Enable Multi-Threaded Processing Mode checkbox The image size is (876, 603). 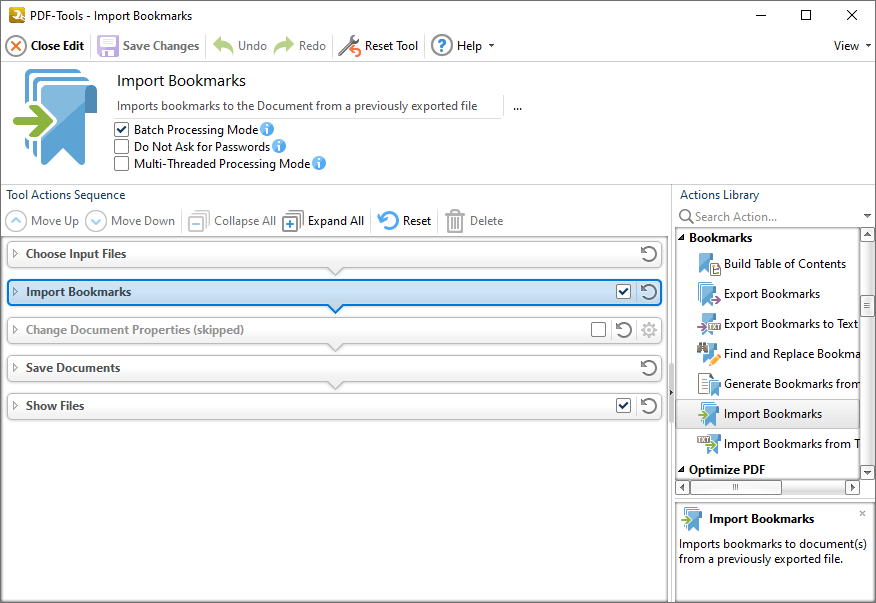point(121,163)
